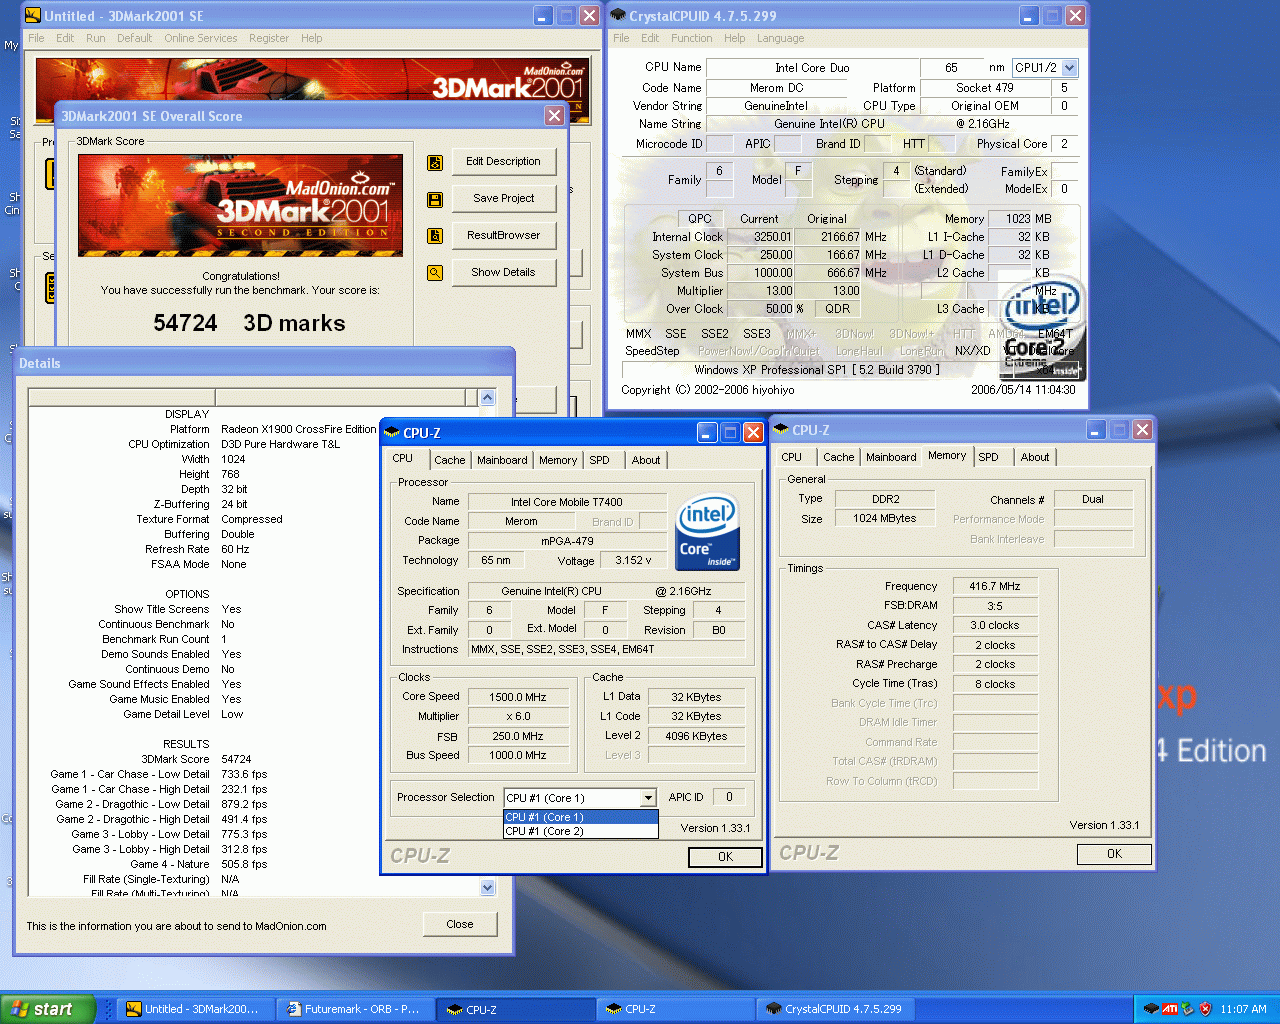Open File menu in CrystalCPUID
Viewport: 1280px width, 1024px height.
(621, 38)
